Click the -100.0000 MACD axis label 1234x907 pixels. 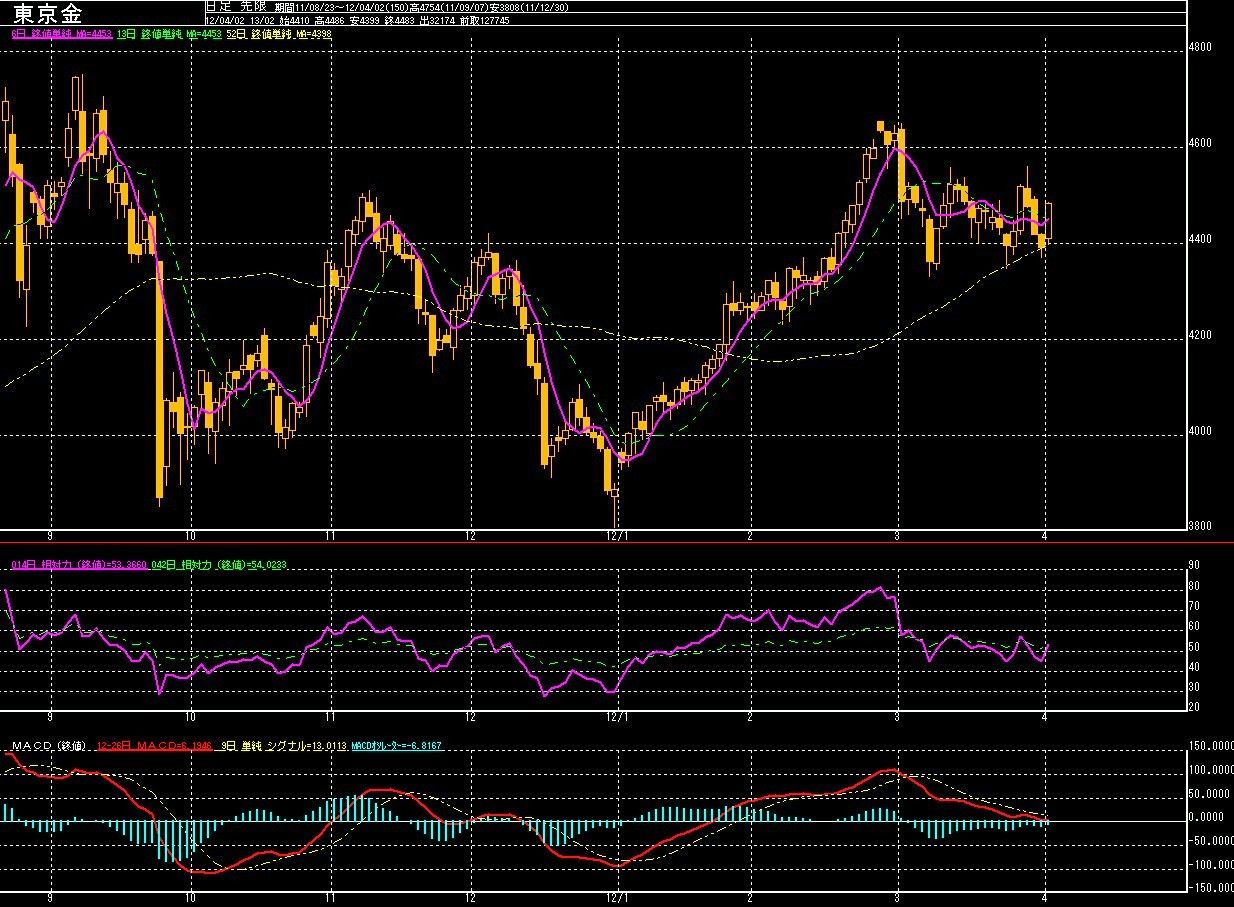point(1209,865)
